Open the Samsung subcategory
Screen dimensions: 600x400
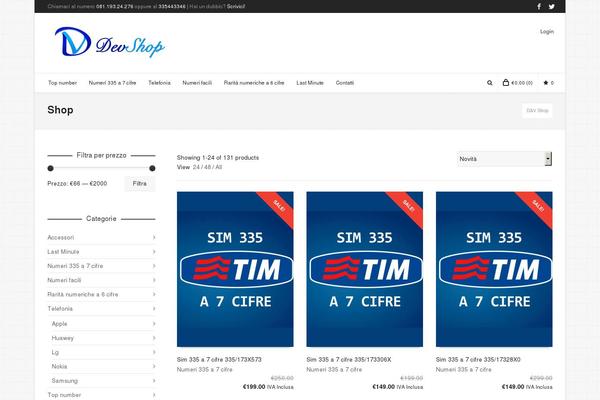[65, 380]
